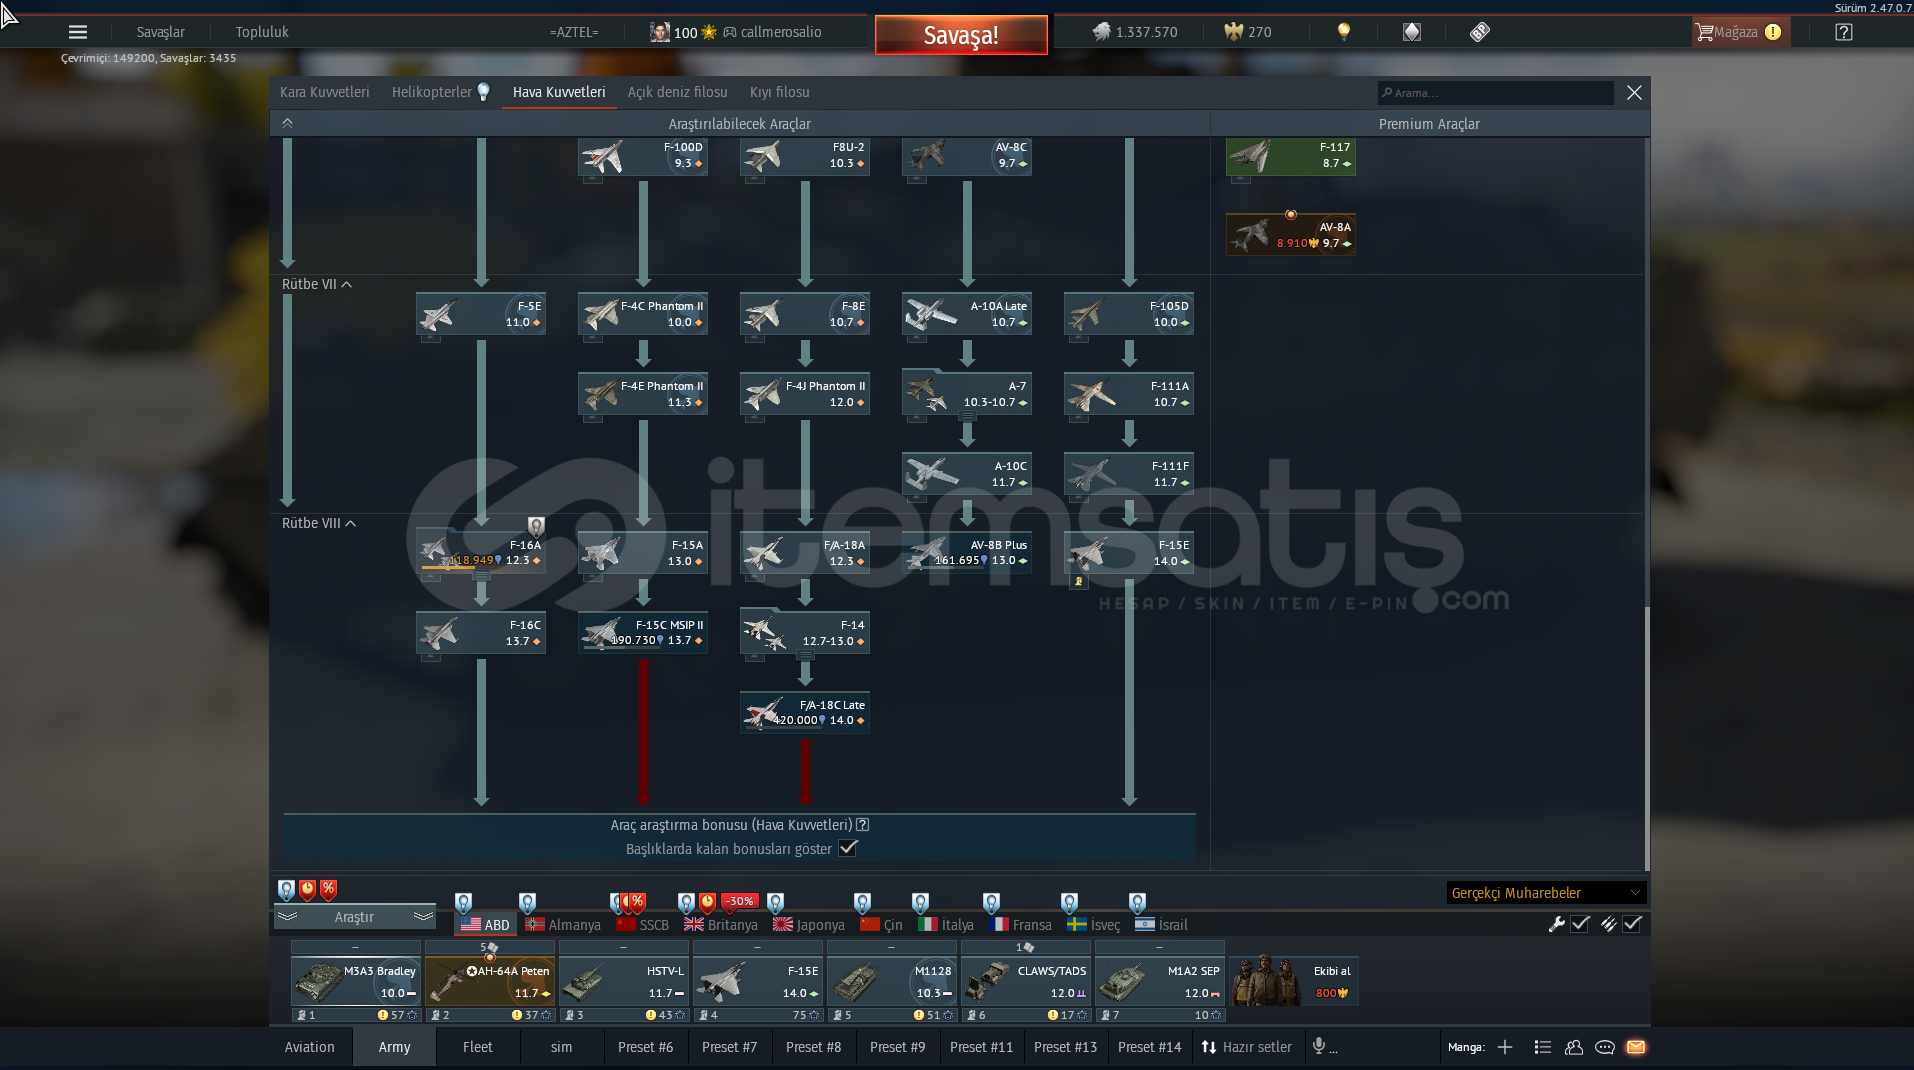The image size is (1914, 1070).
Task: Click the Silver Lions currency icon
Action: click(x=1101, y=32)
